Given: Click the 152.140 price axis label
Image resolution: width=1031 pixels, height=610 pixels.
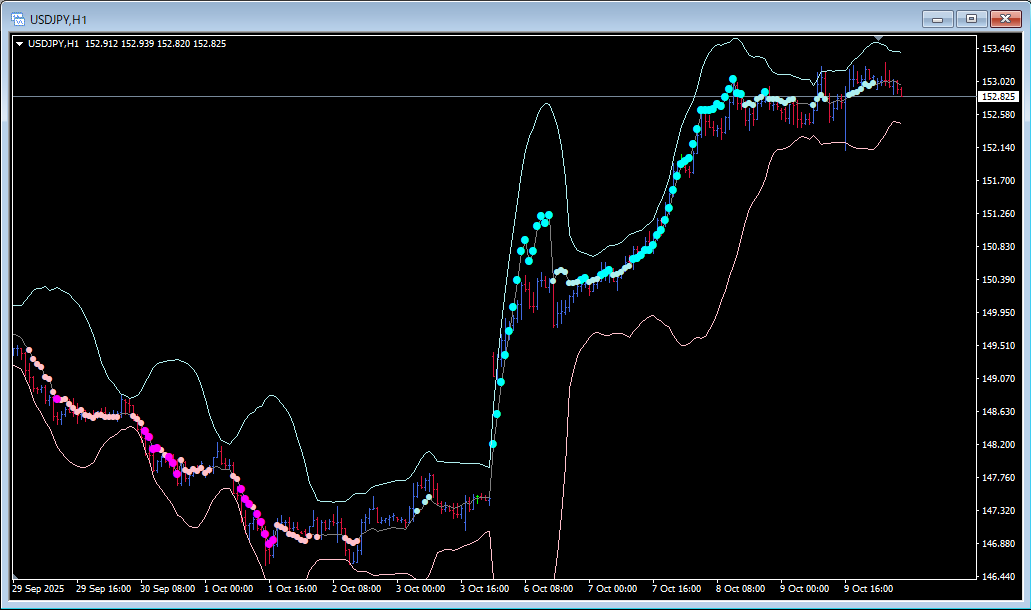Looking at the screenshot, I should (x=998, y=148).
